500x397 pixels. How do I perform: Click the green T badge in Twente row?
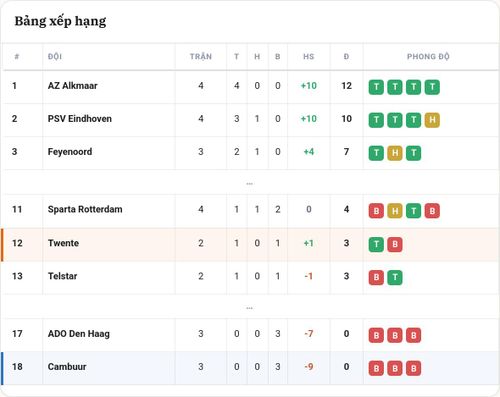[376, 244]
